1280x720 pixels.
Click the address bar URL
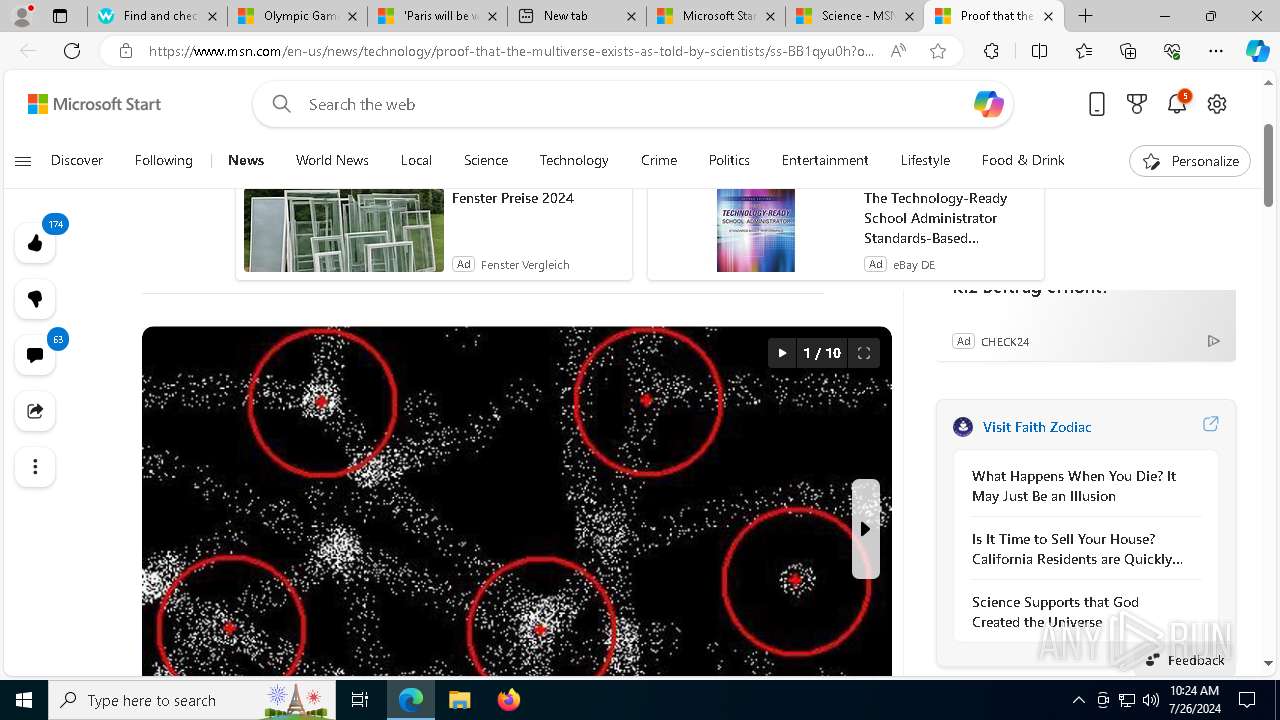tap(510, 51)
